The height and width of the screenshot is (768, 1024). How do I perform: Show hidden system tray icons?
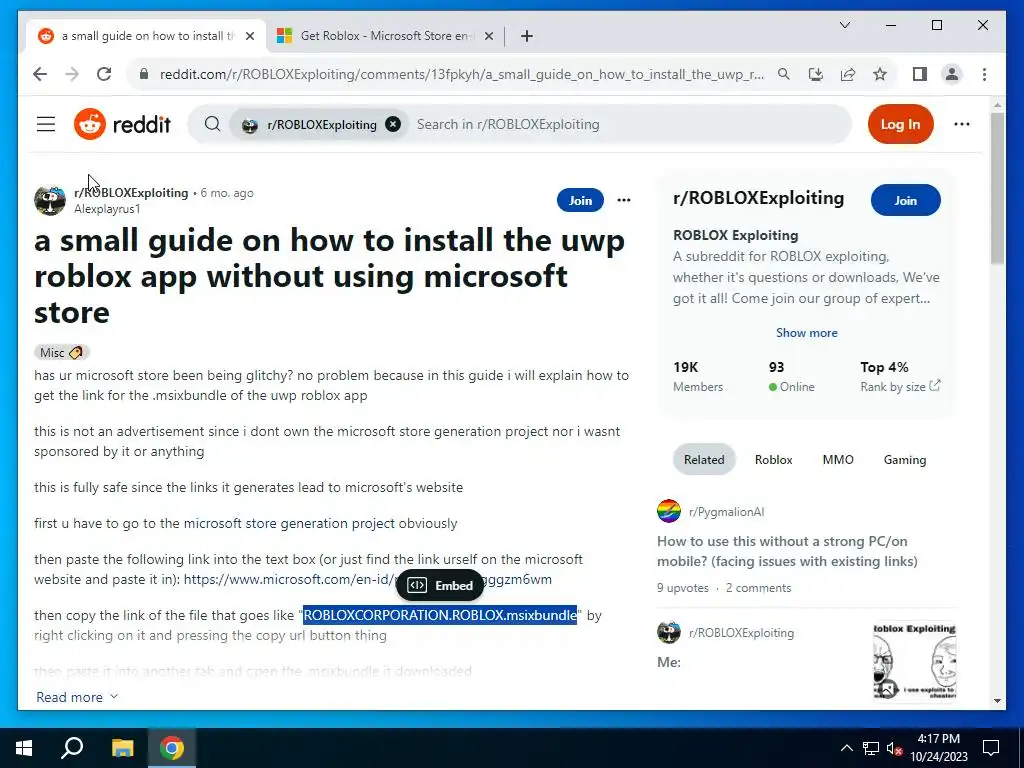click(x=846, y=748)
